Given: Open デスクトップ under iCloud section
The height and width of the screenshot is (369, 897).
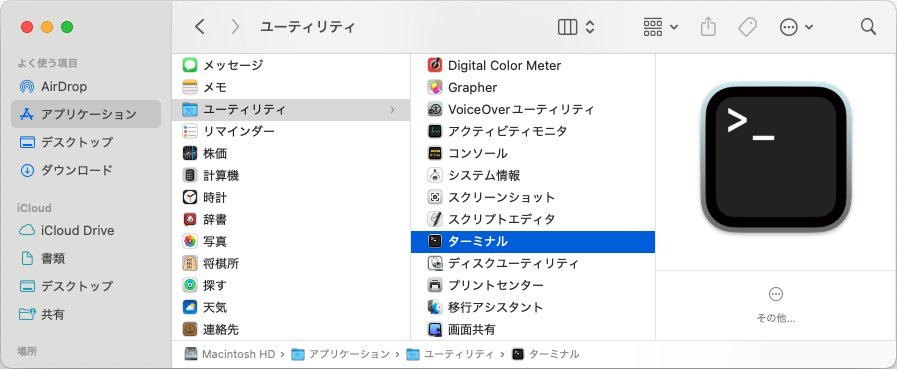Looking at the screenshot, I should pos(86,285).
